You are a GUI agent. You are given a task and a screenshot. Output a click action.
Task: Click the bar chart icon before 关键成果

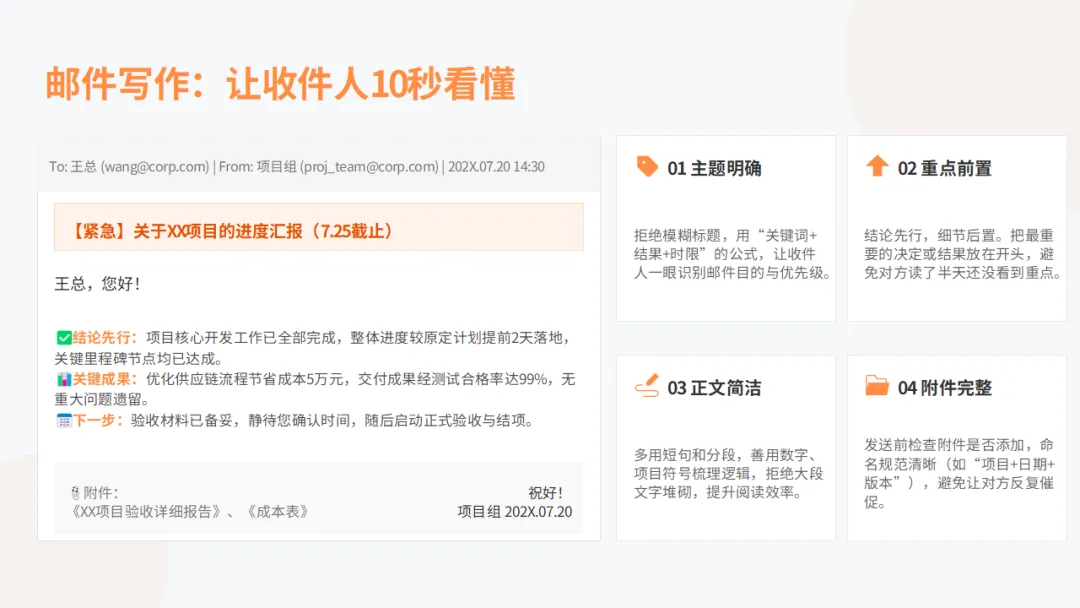[63, 379]
